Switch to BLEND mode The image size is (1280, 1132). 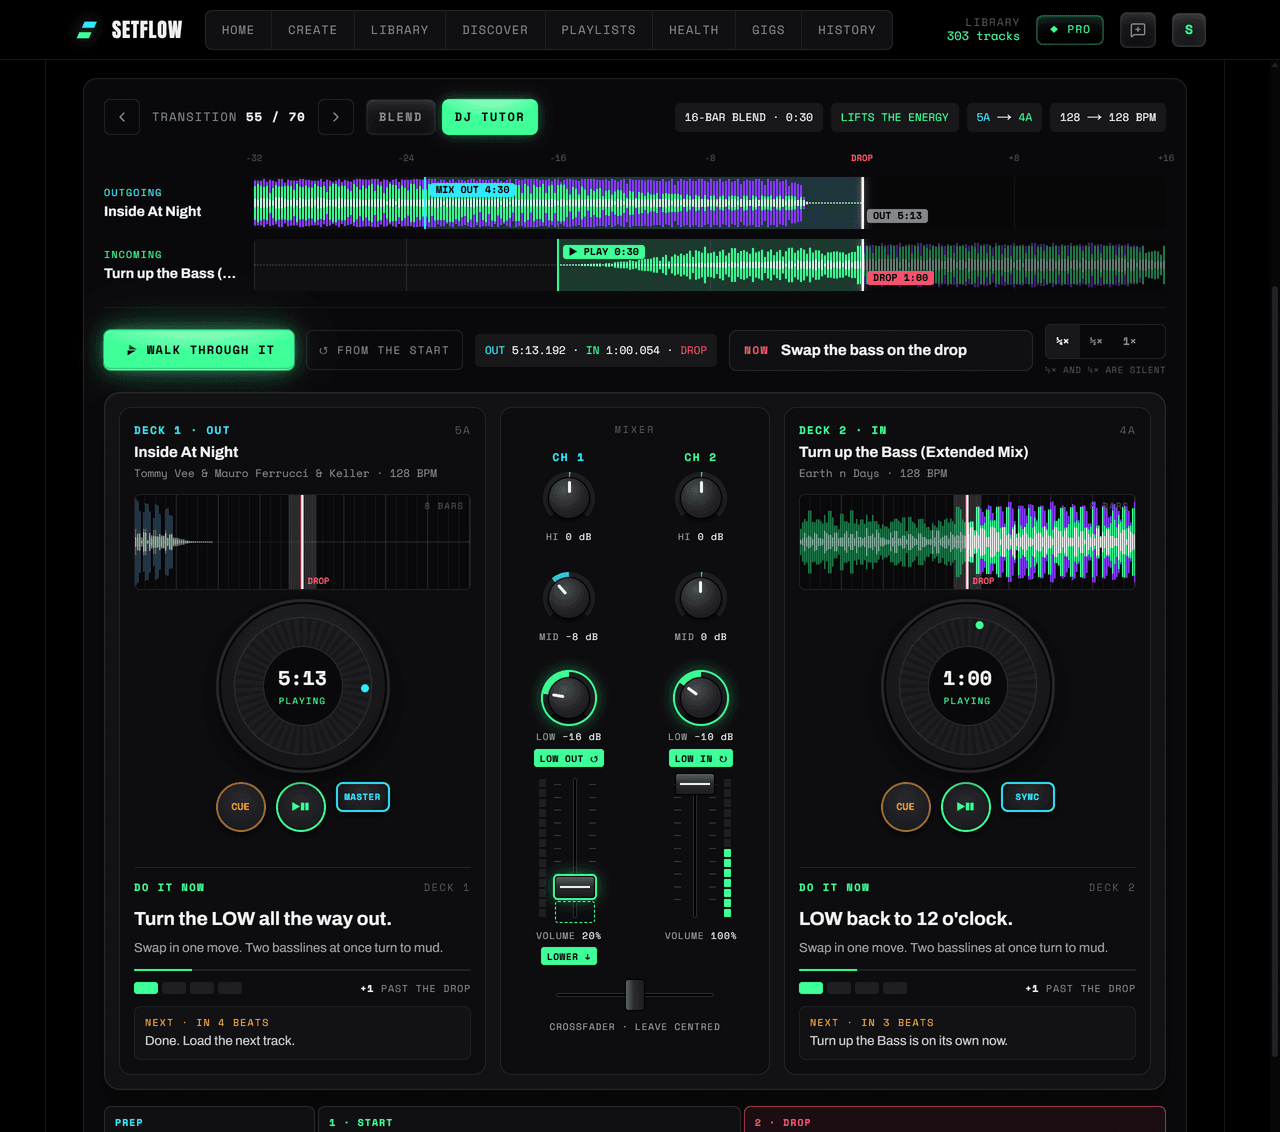[400, 117]
